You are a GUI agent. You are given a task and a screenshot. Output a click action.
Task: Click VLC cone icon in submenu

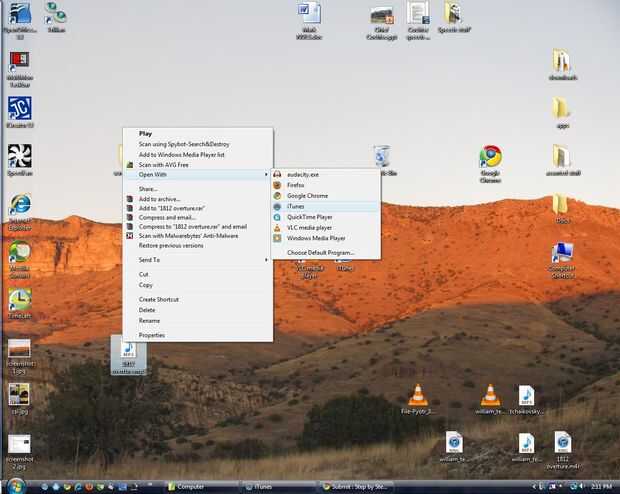(x=278, y=228)
